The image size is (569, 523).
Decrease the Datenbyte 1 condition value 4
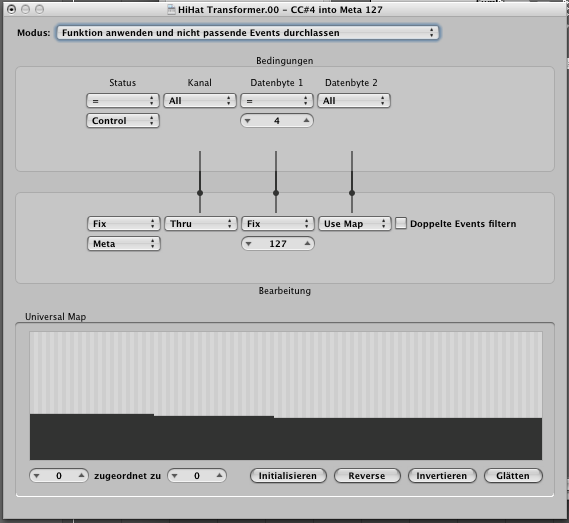pyautogui.click(x=247, y=121)
